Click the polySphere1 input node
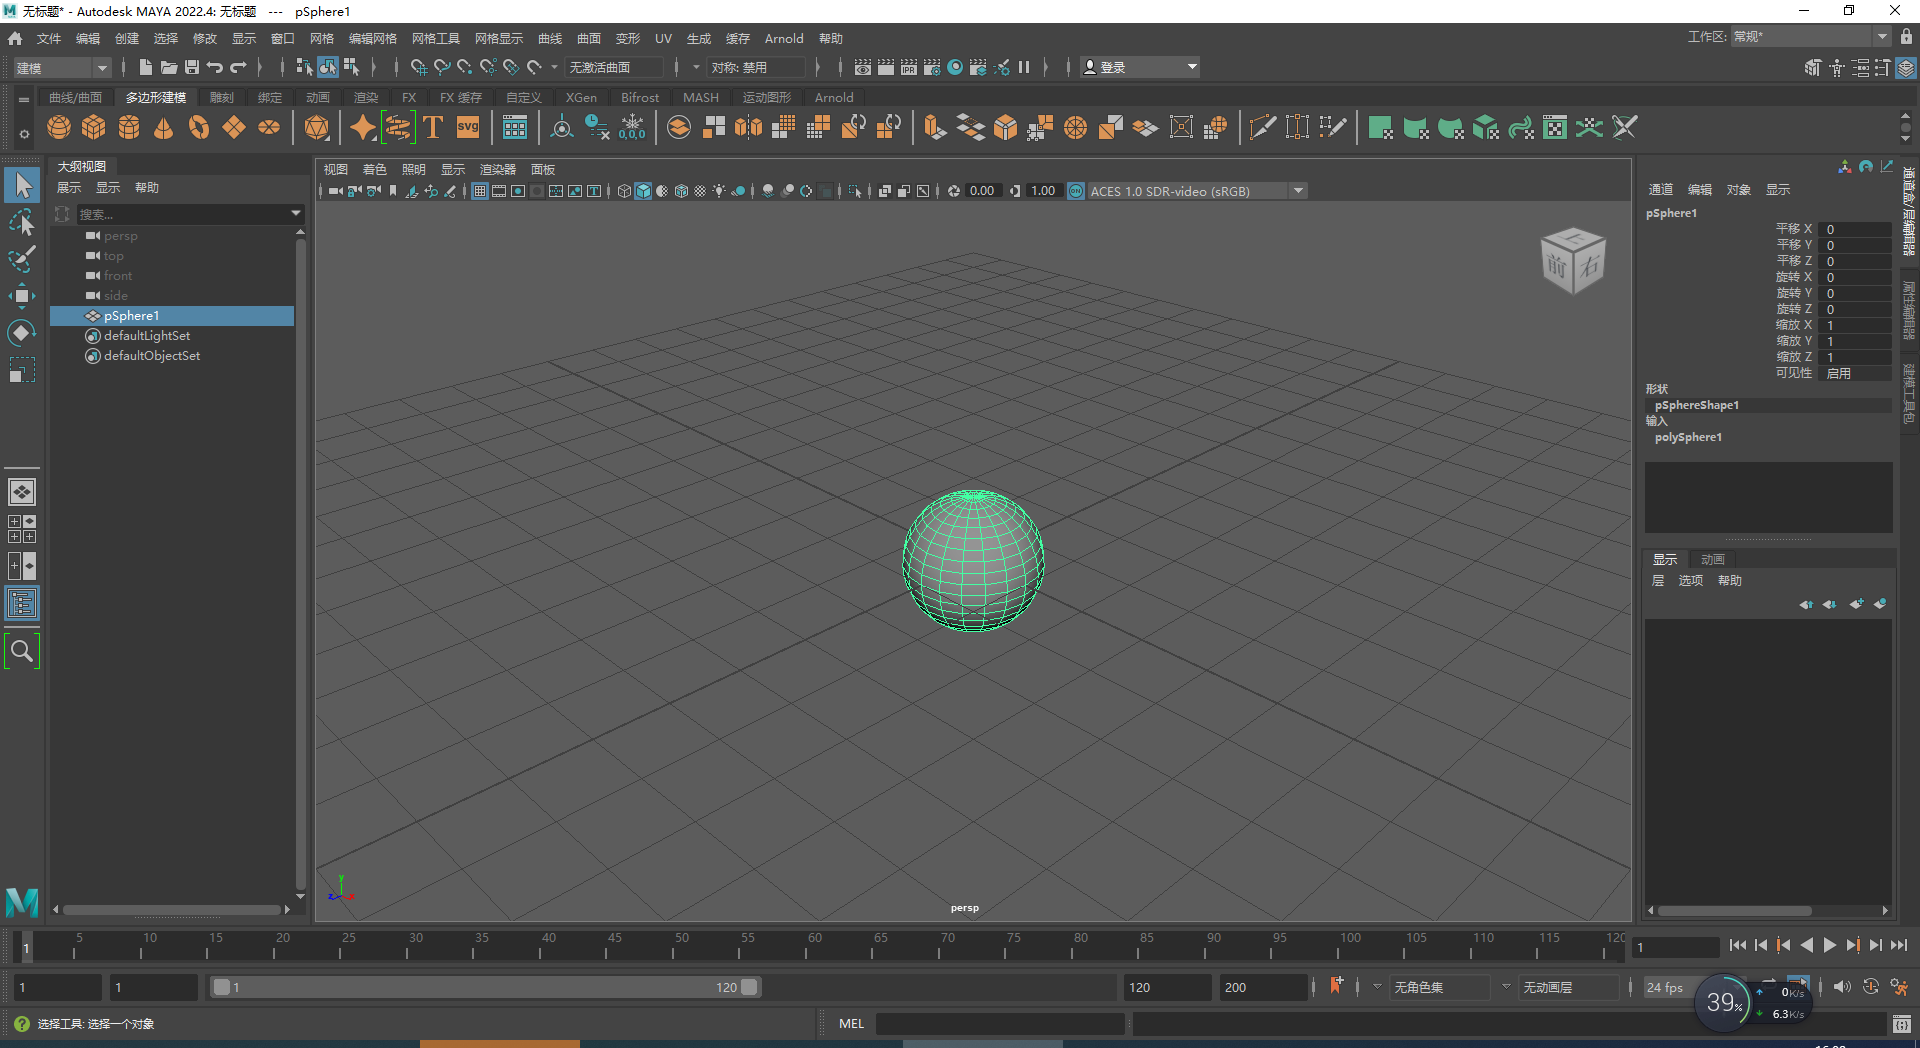 (1688, 437)
